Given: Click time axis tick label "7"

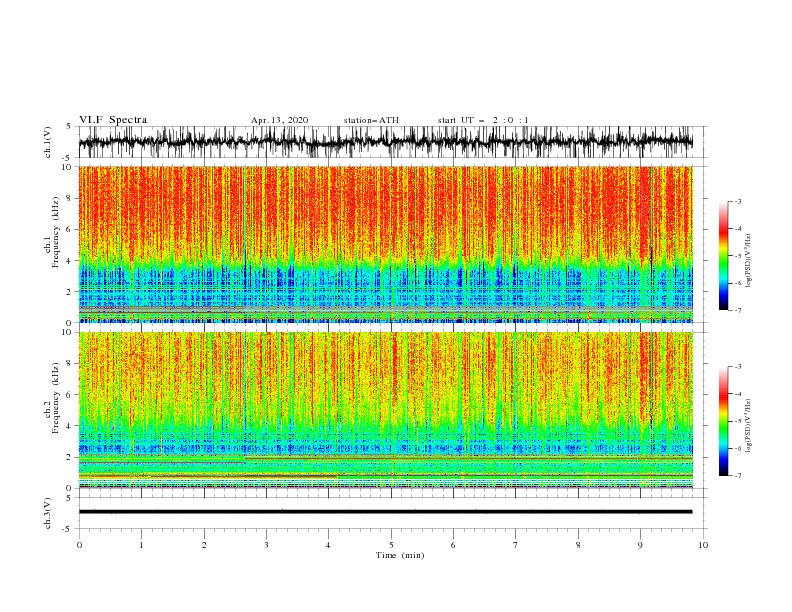Looking at the screenshot, I should pyautogui.click(x=516, y=545).
